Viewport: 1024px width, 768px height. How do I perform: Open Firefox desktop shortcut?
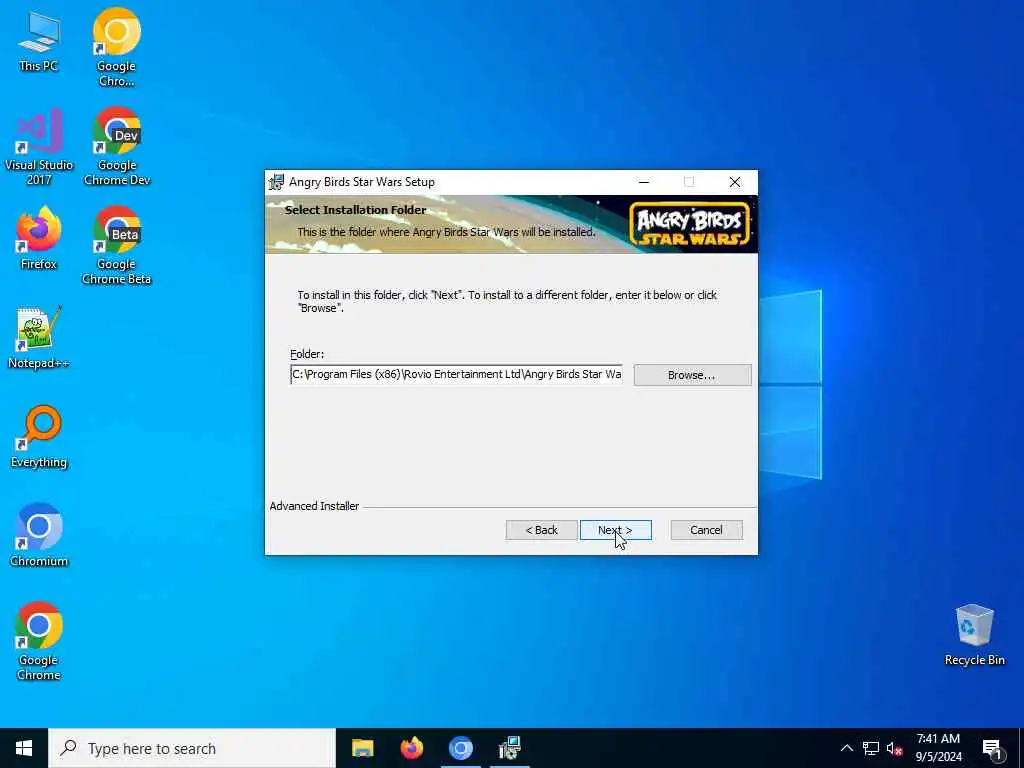pos(39,238)
